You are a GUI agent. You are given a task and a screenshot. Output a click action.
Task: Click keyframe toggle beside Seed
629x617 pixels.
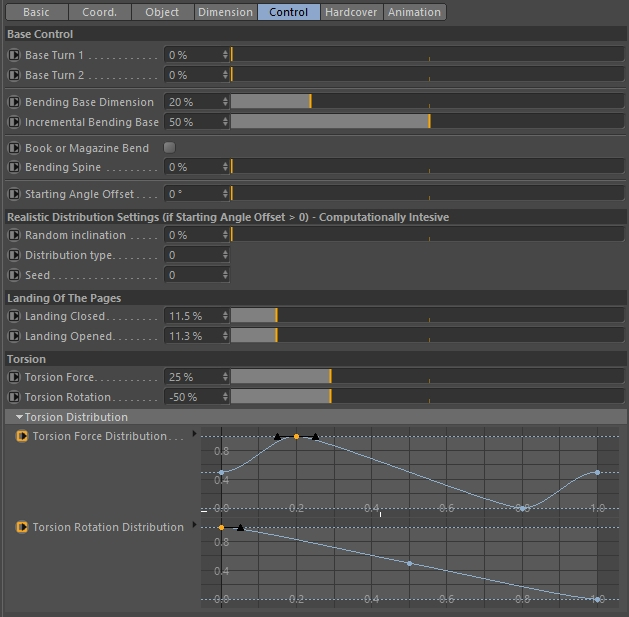pyautogui.click(x=14, y=275)
